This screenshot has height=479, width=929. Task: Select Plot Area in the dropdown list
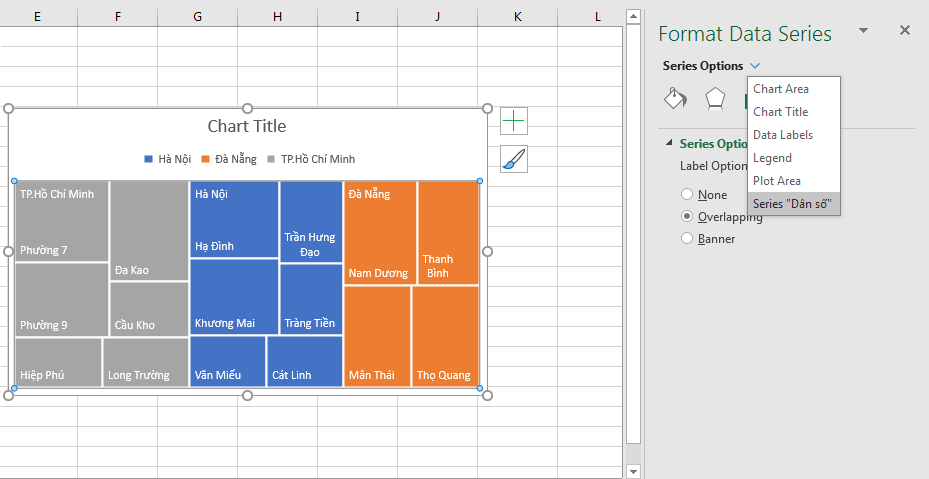click(x=777, y=181)
